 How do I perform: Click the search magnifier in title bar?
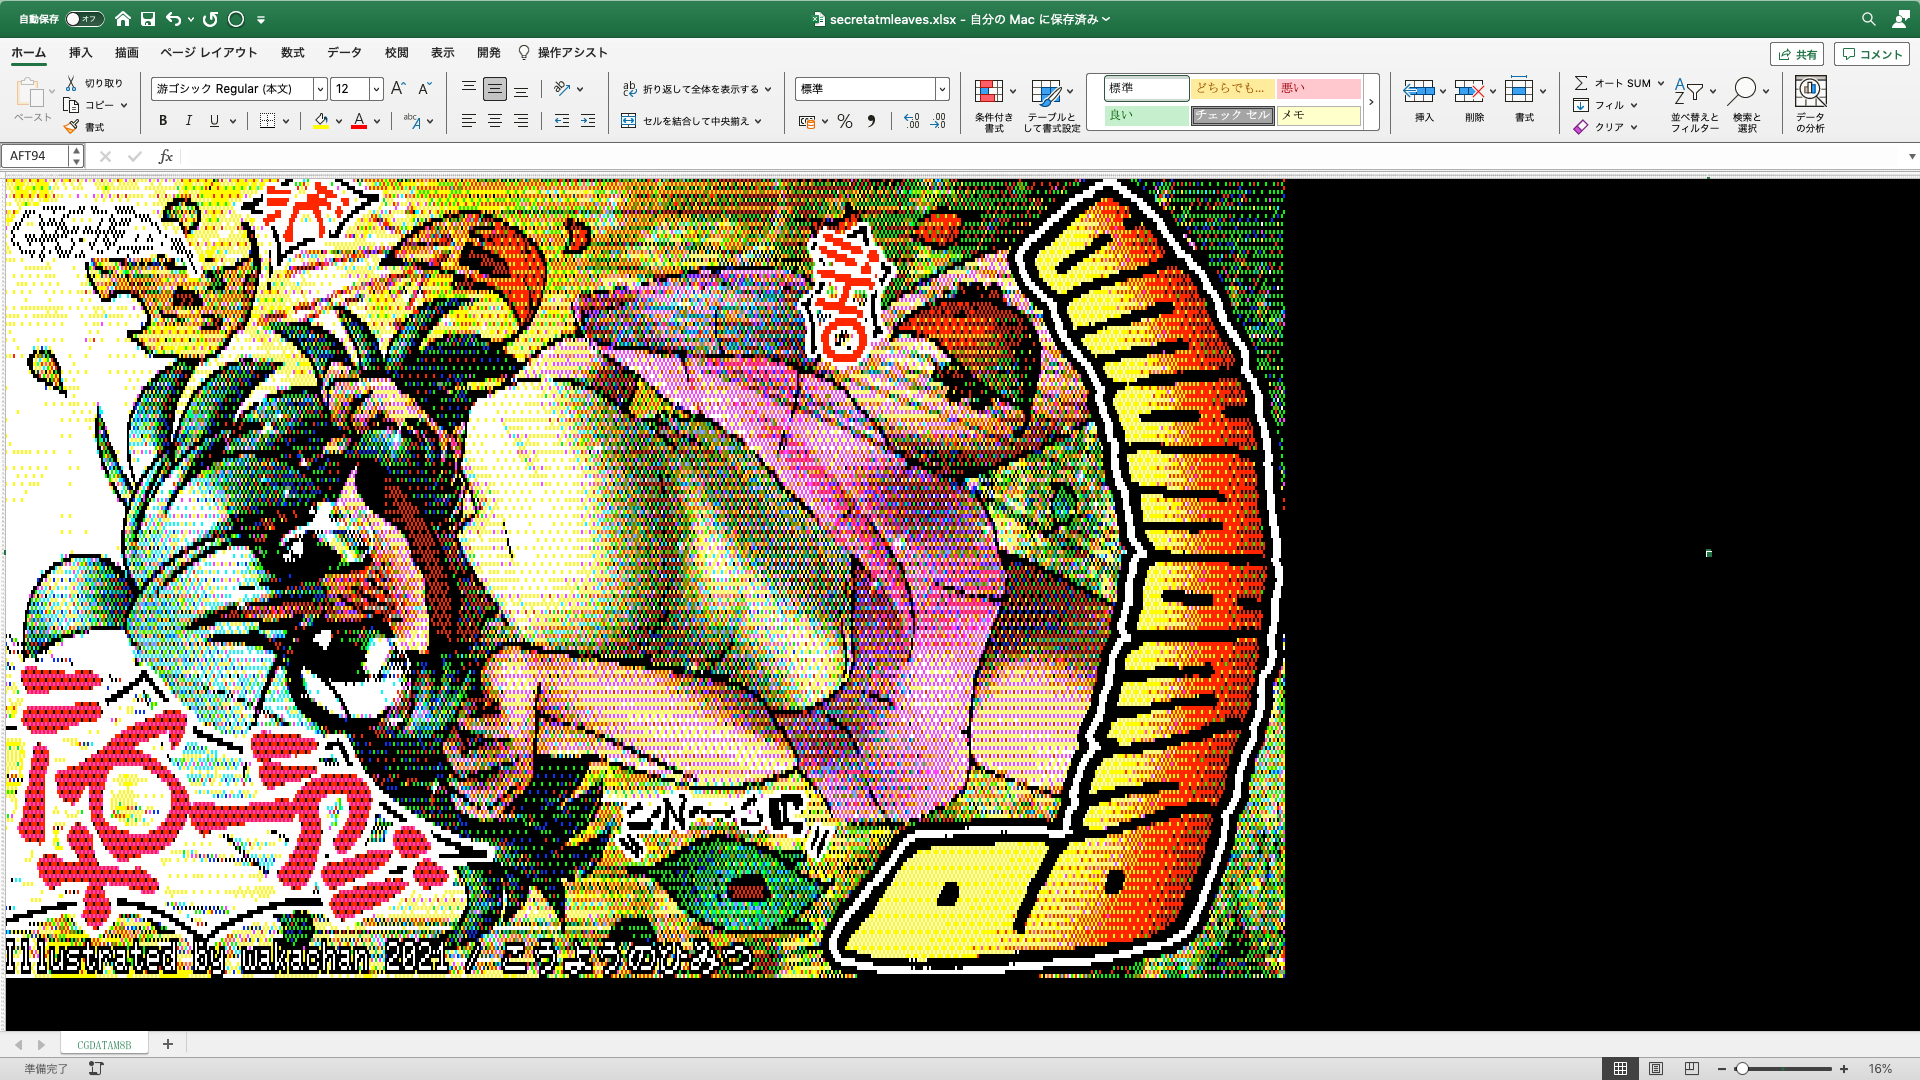[1868, 19]
